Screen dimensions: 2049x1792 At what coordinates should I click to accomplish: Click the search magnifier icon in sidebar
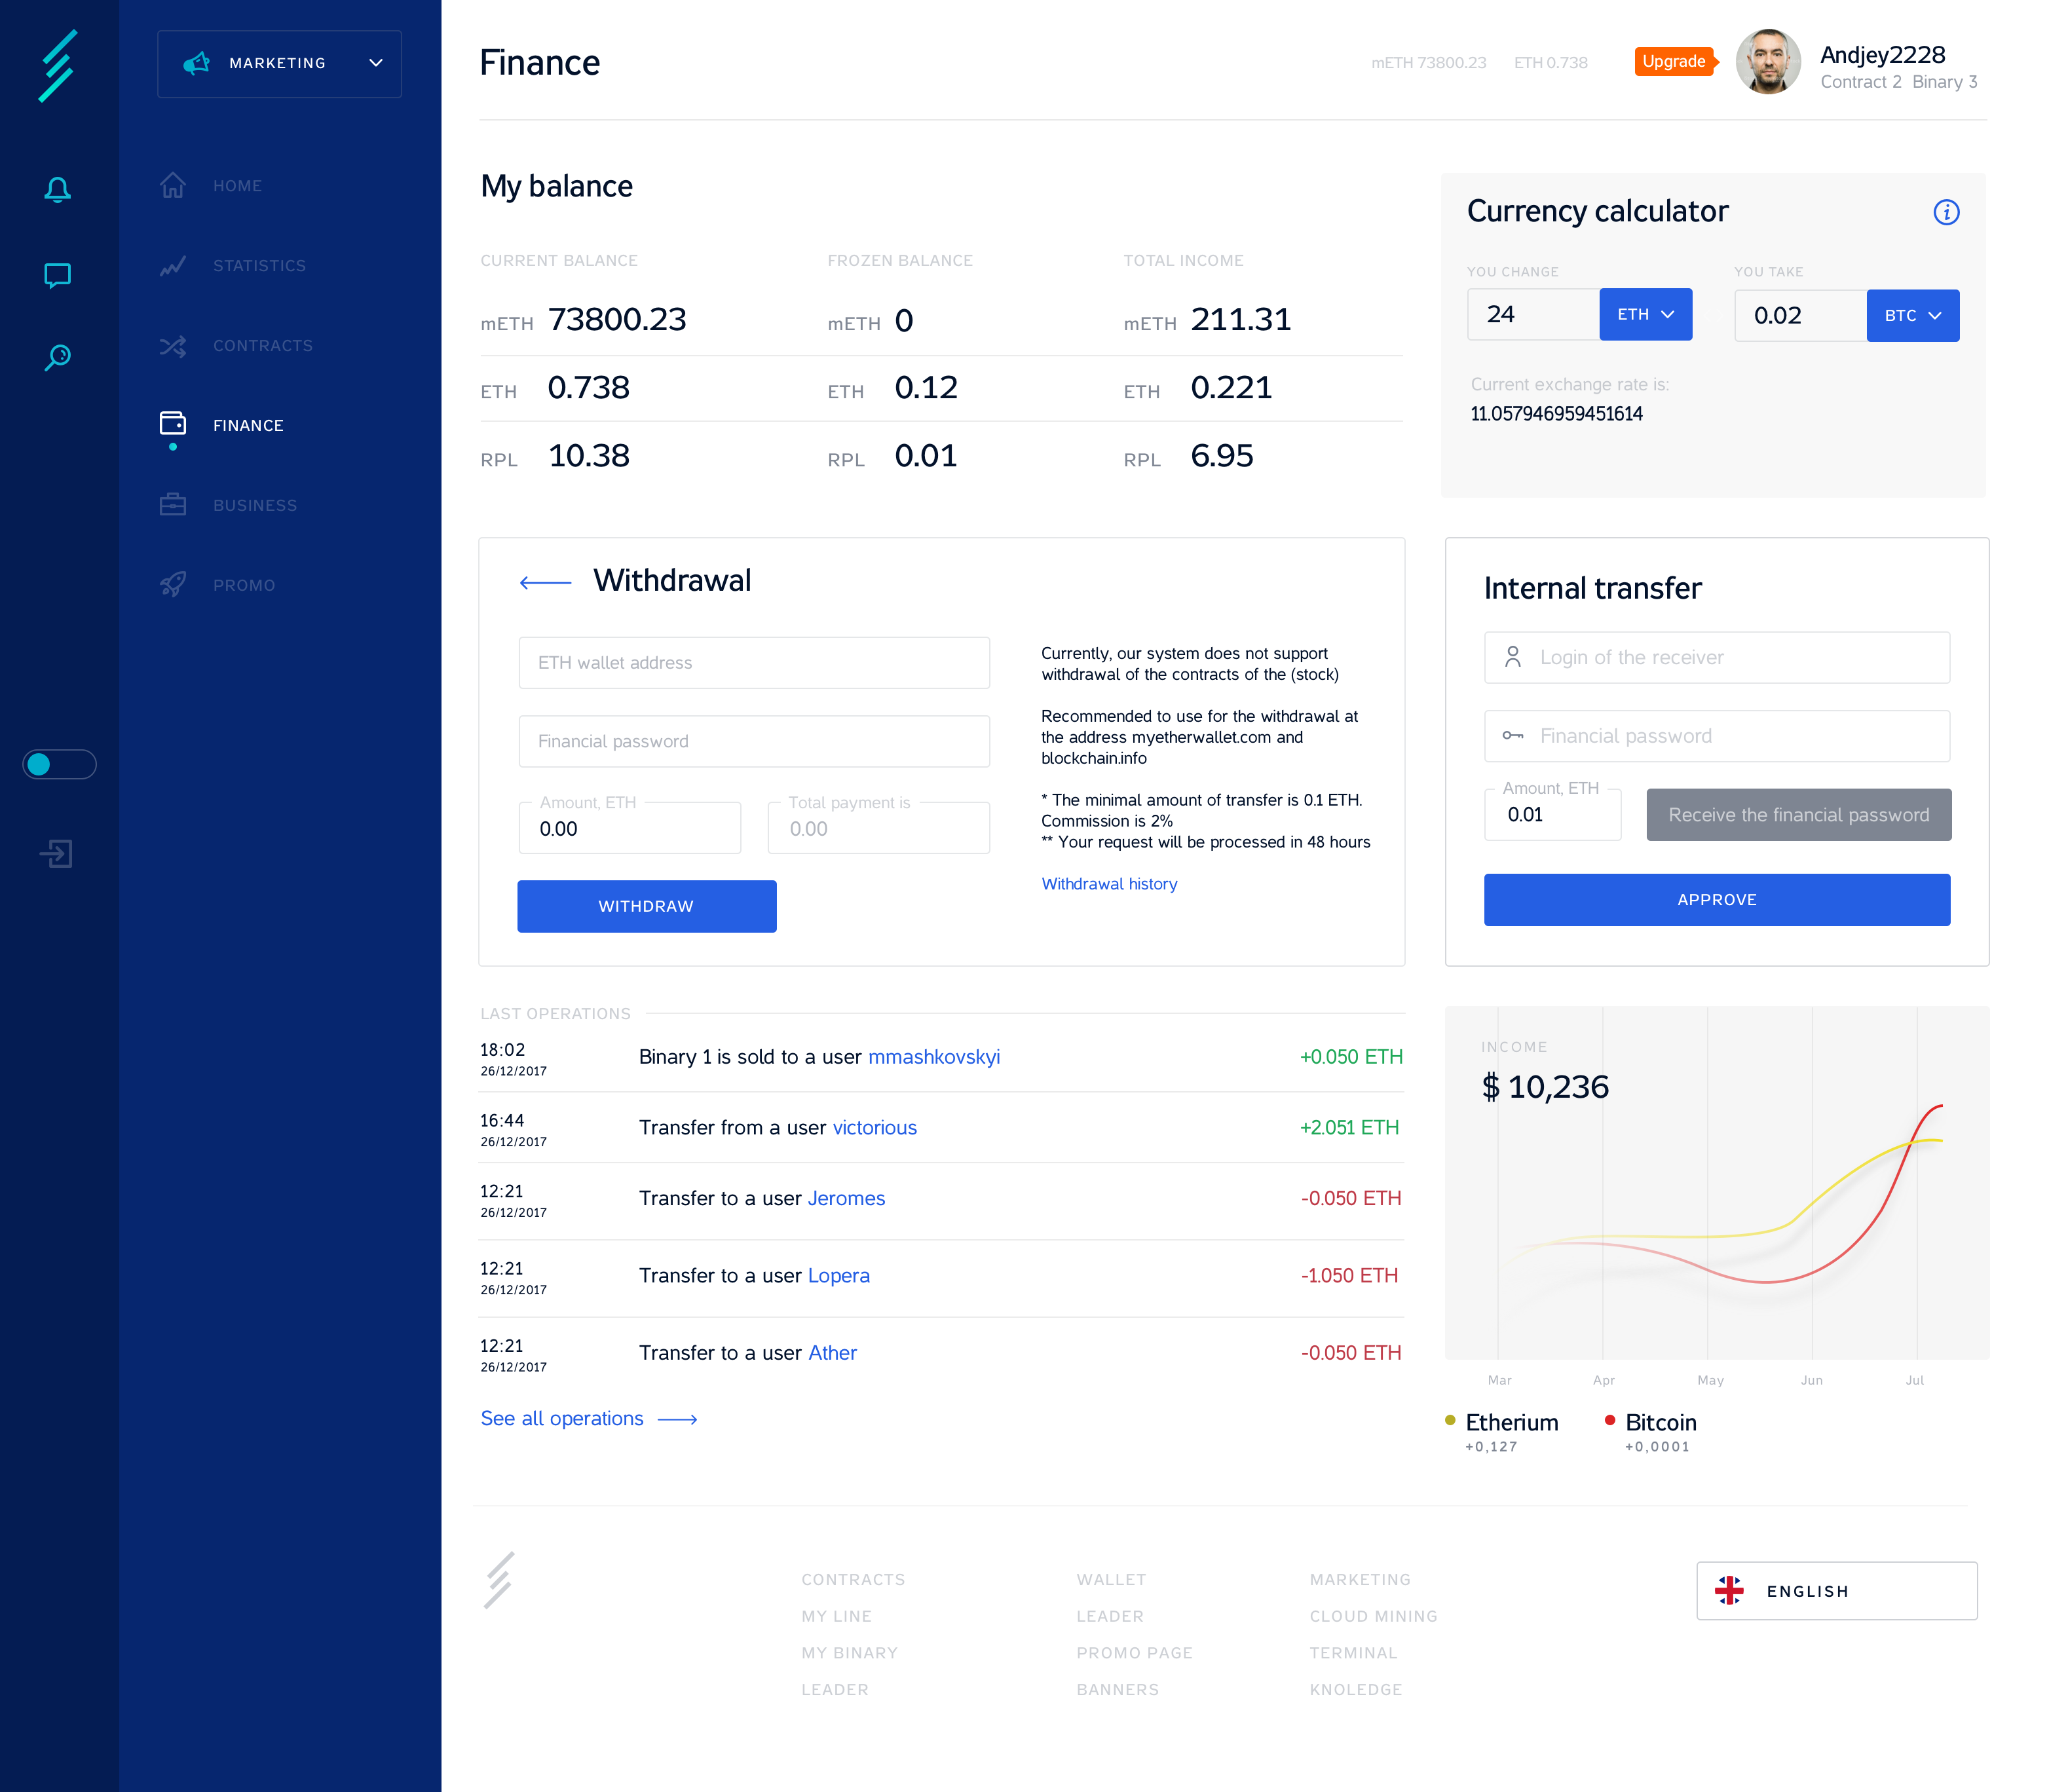click(x=58, y=357)
